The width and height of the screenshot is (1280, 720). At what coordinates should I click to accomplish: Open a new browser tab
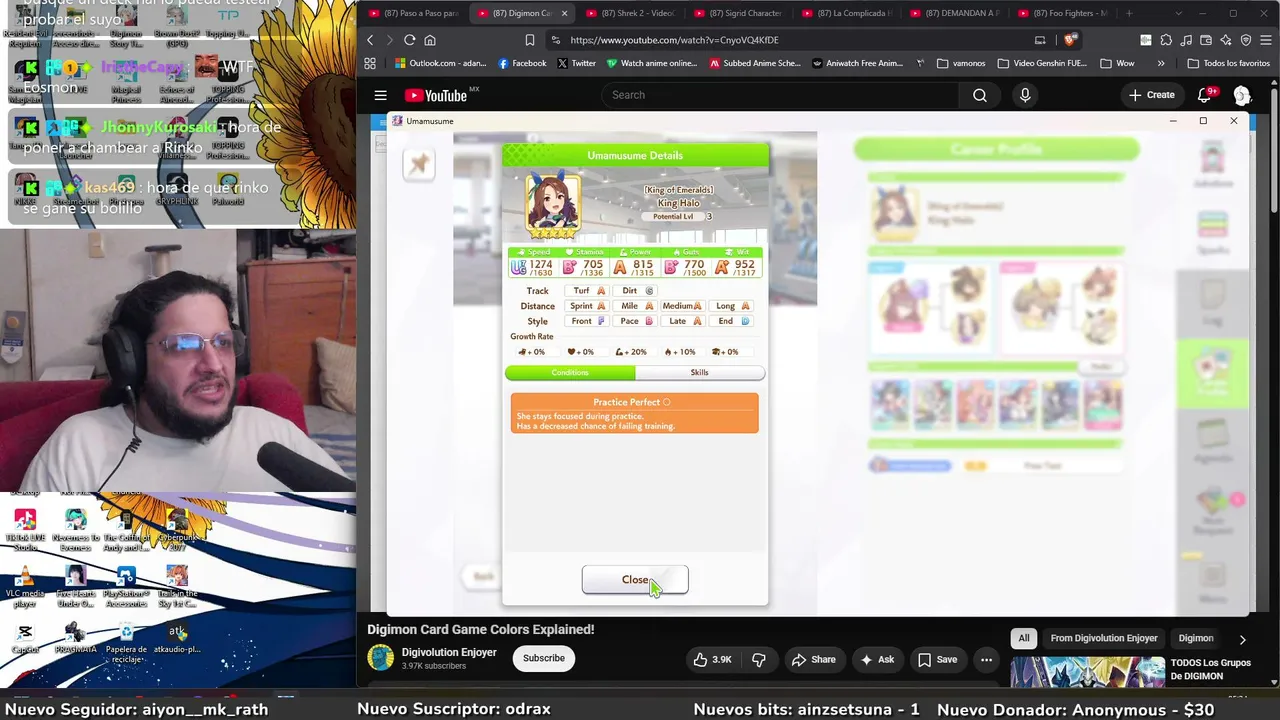pos(1129,13)
